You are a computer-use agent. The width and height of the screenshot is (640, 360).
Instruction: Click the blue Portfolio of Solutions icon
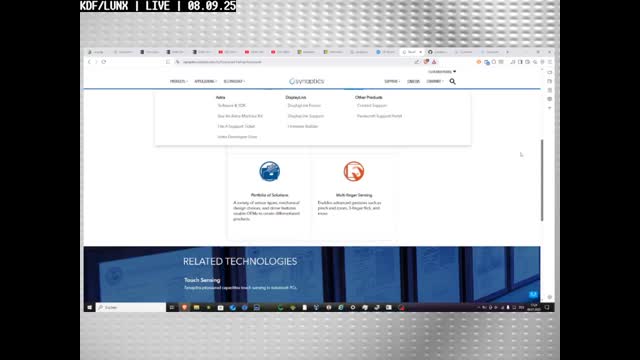pyautogui.click(x=269, y=171)
